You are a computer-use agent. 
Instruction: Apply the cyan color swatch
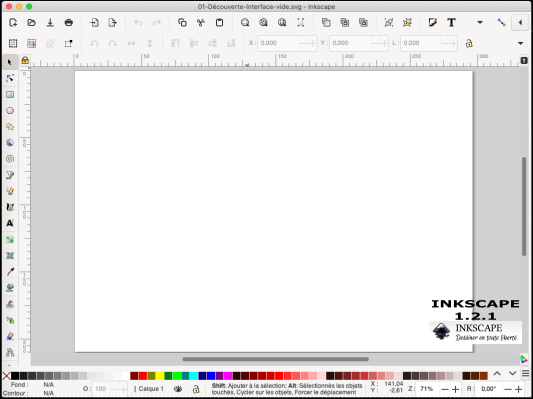pos(194,376)
